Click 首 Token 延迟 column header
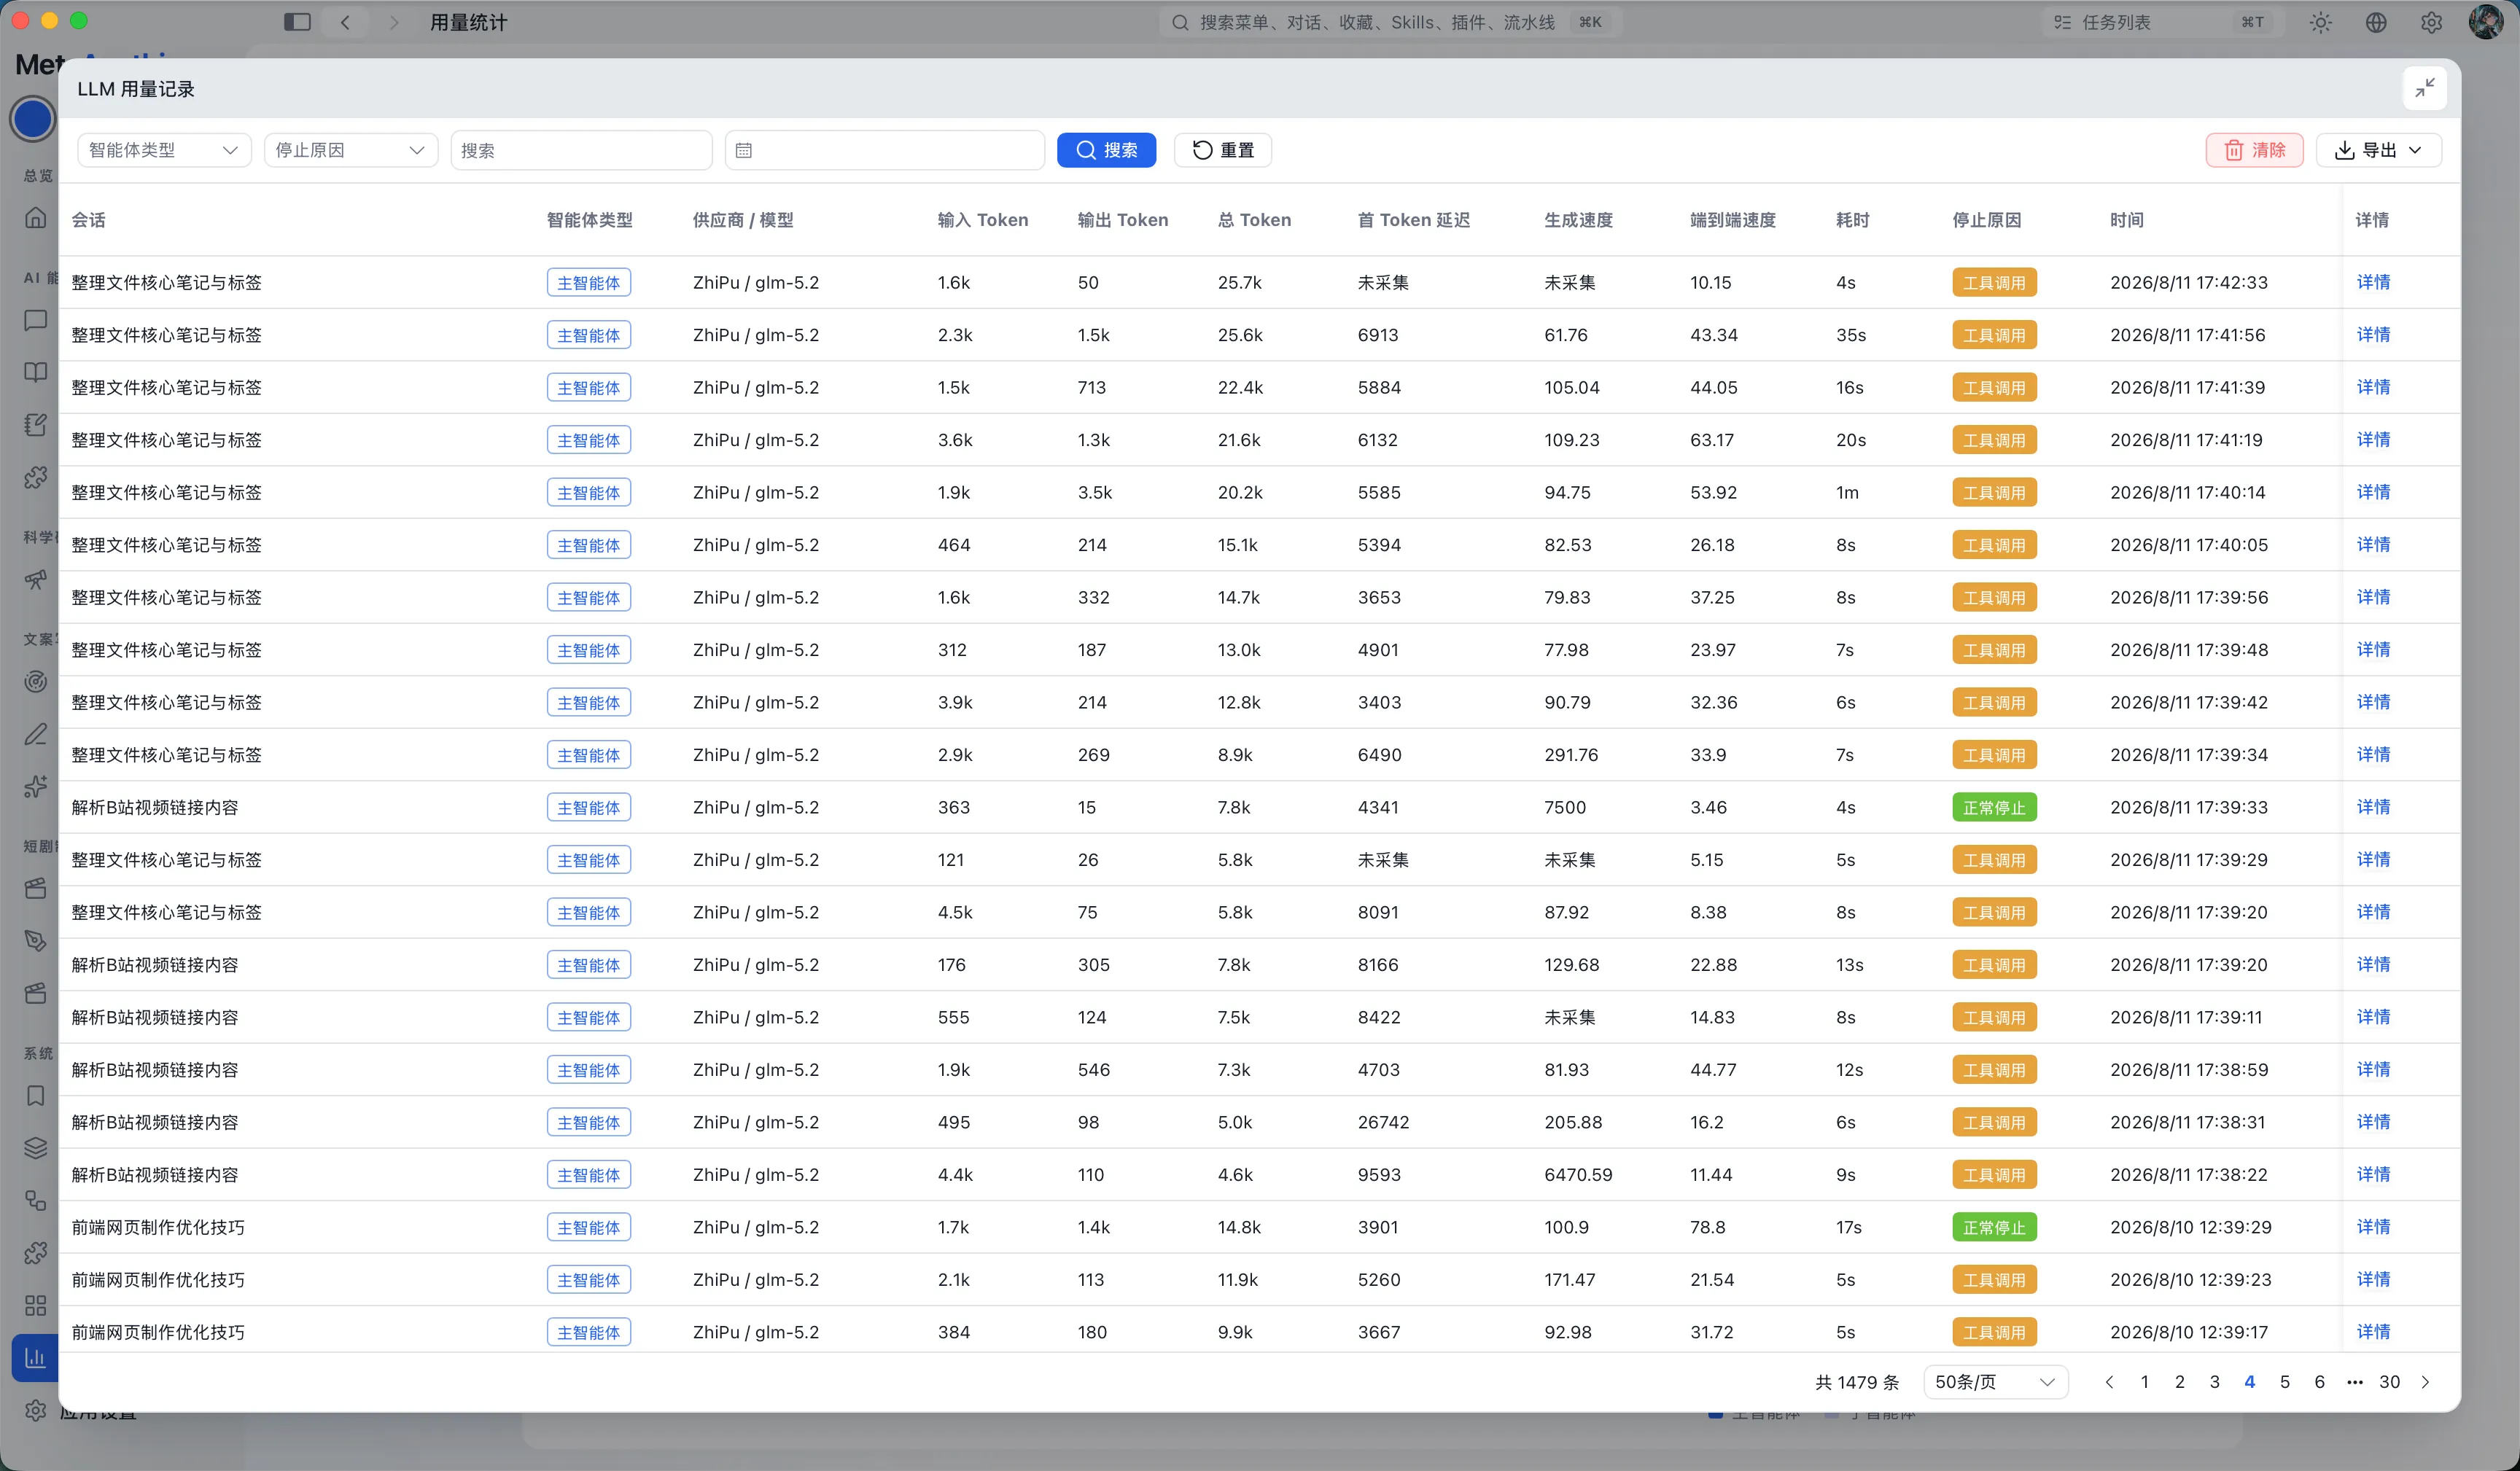This screenshot has width=2520, height=1471. (1413, 220)
